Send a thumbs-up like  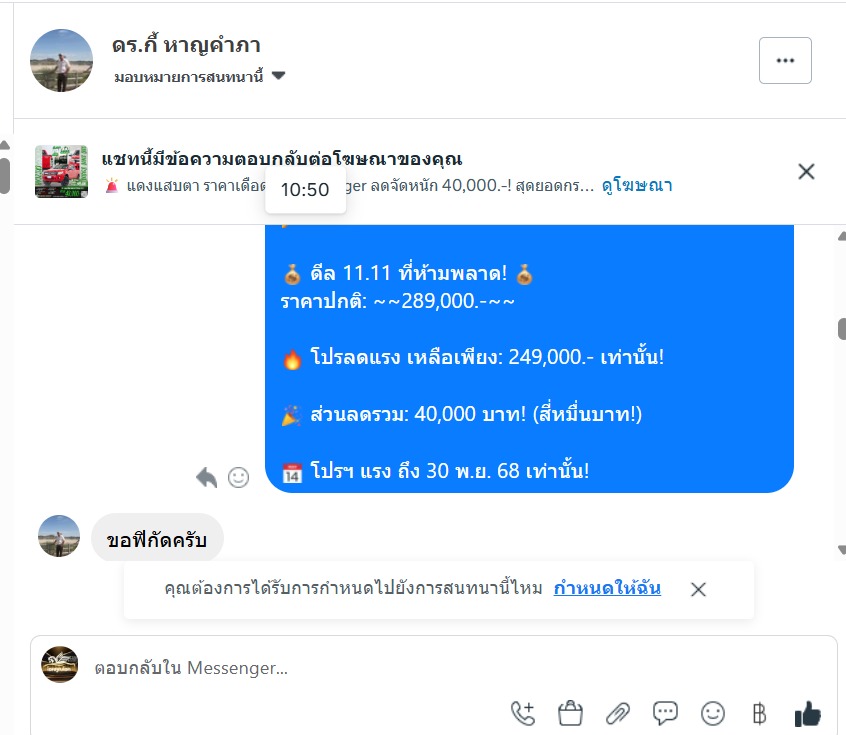coord(807,713)
